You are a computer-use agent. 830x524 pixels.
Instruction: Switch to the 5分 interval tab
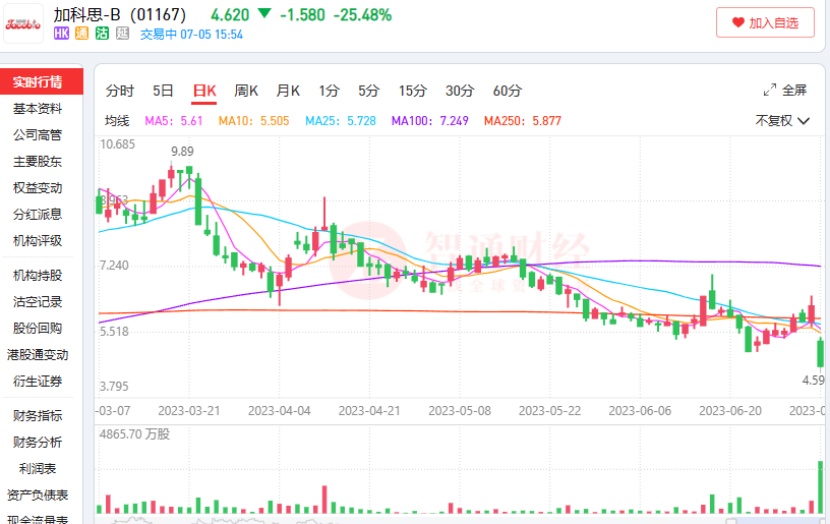click(368, 91)
